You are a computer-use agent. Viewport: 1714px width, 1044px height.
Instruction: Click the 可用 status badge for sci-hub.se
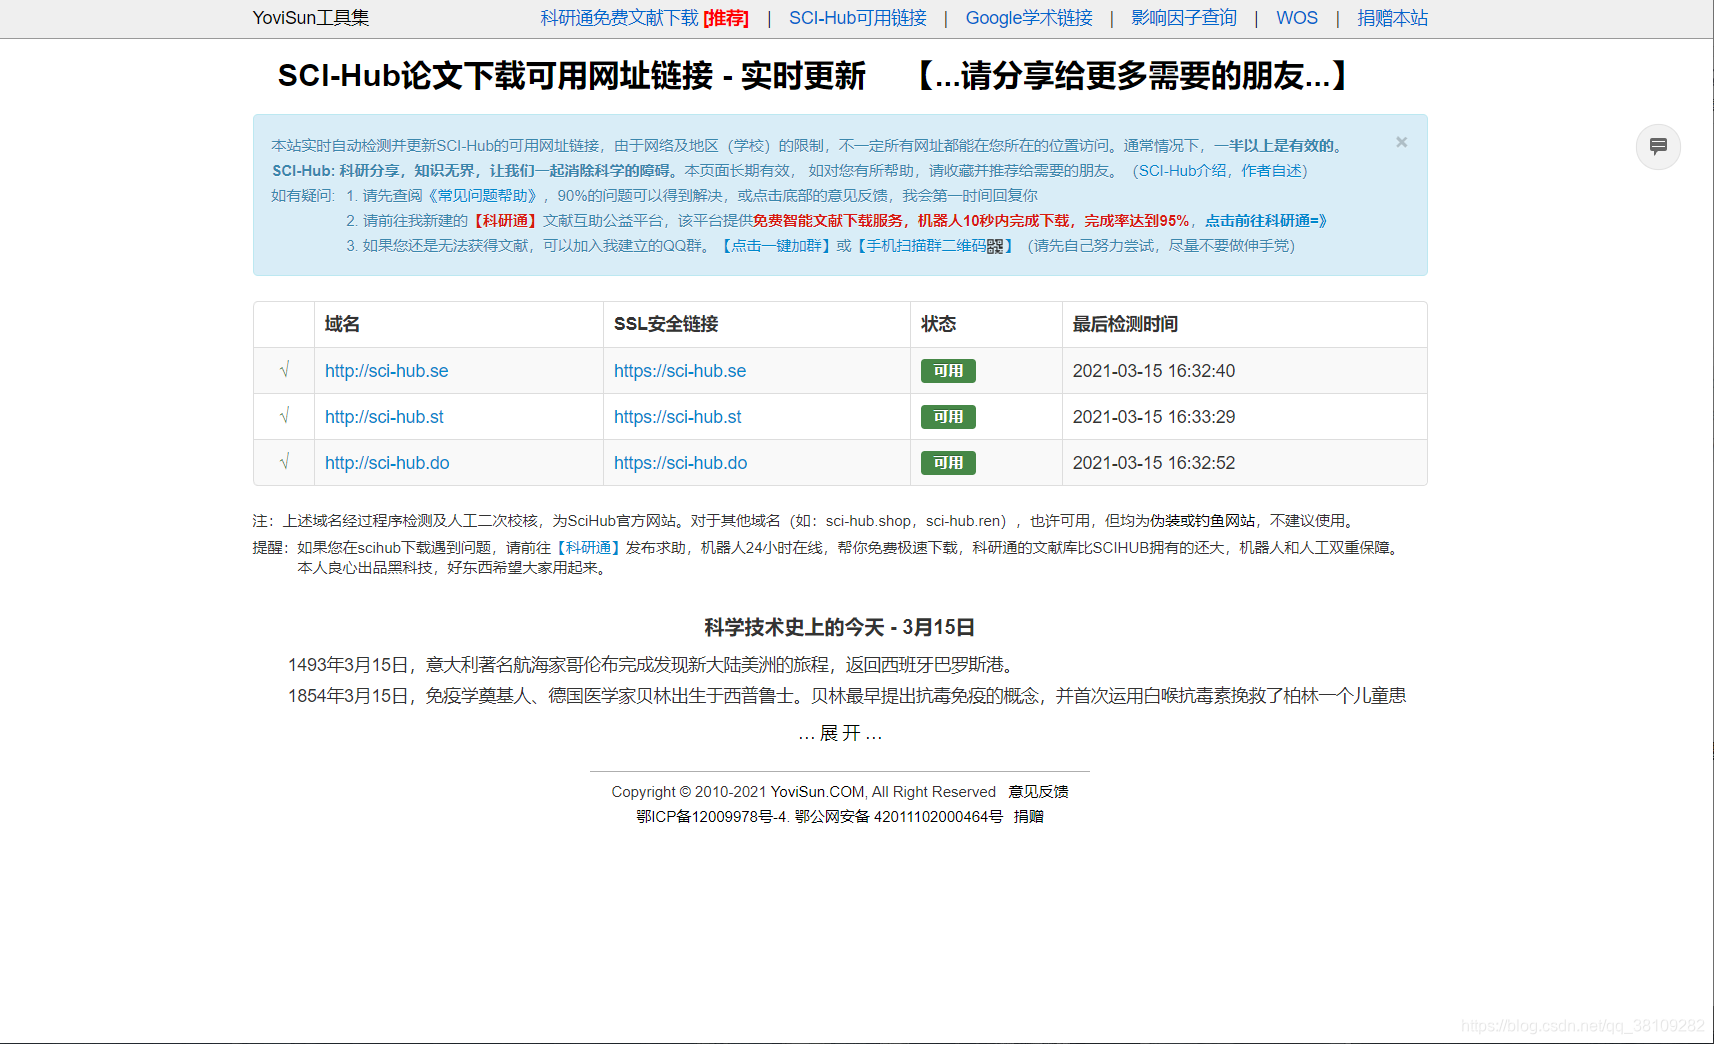pos(948,371)
